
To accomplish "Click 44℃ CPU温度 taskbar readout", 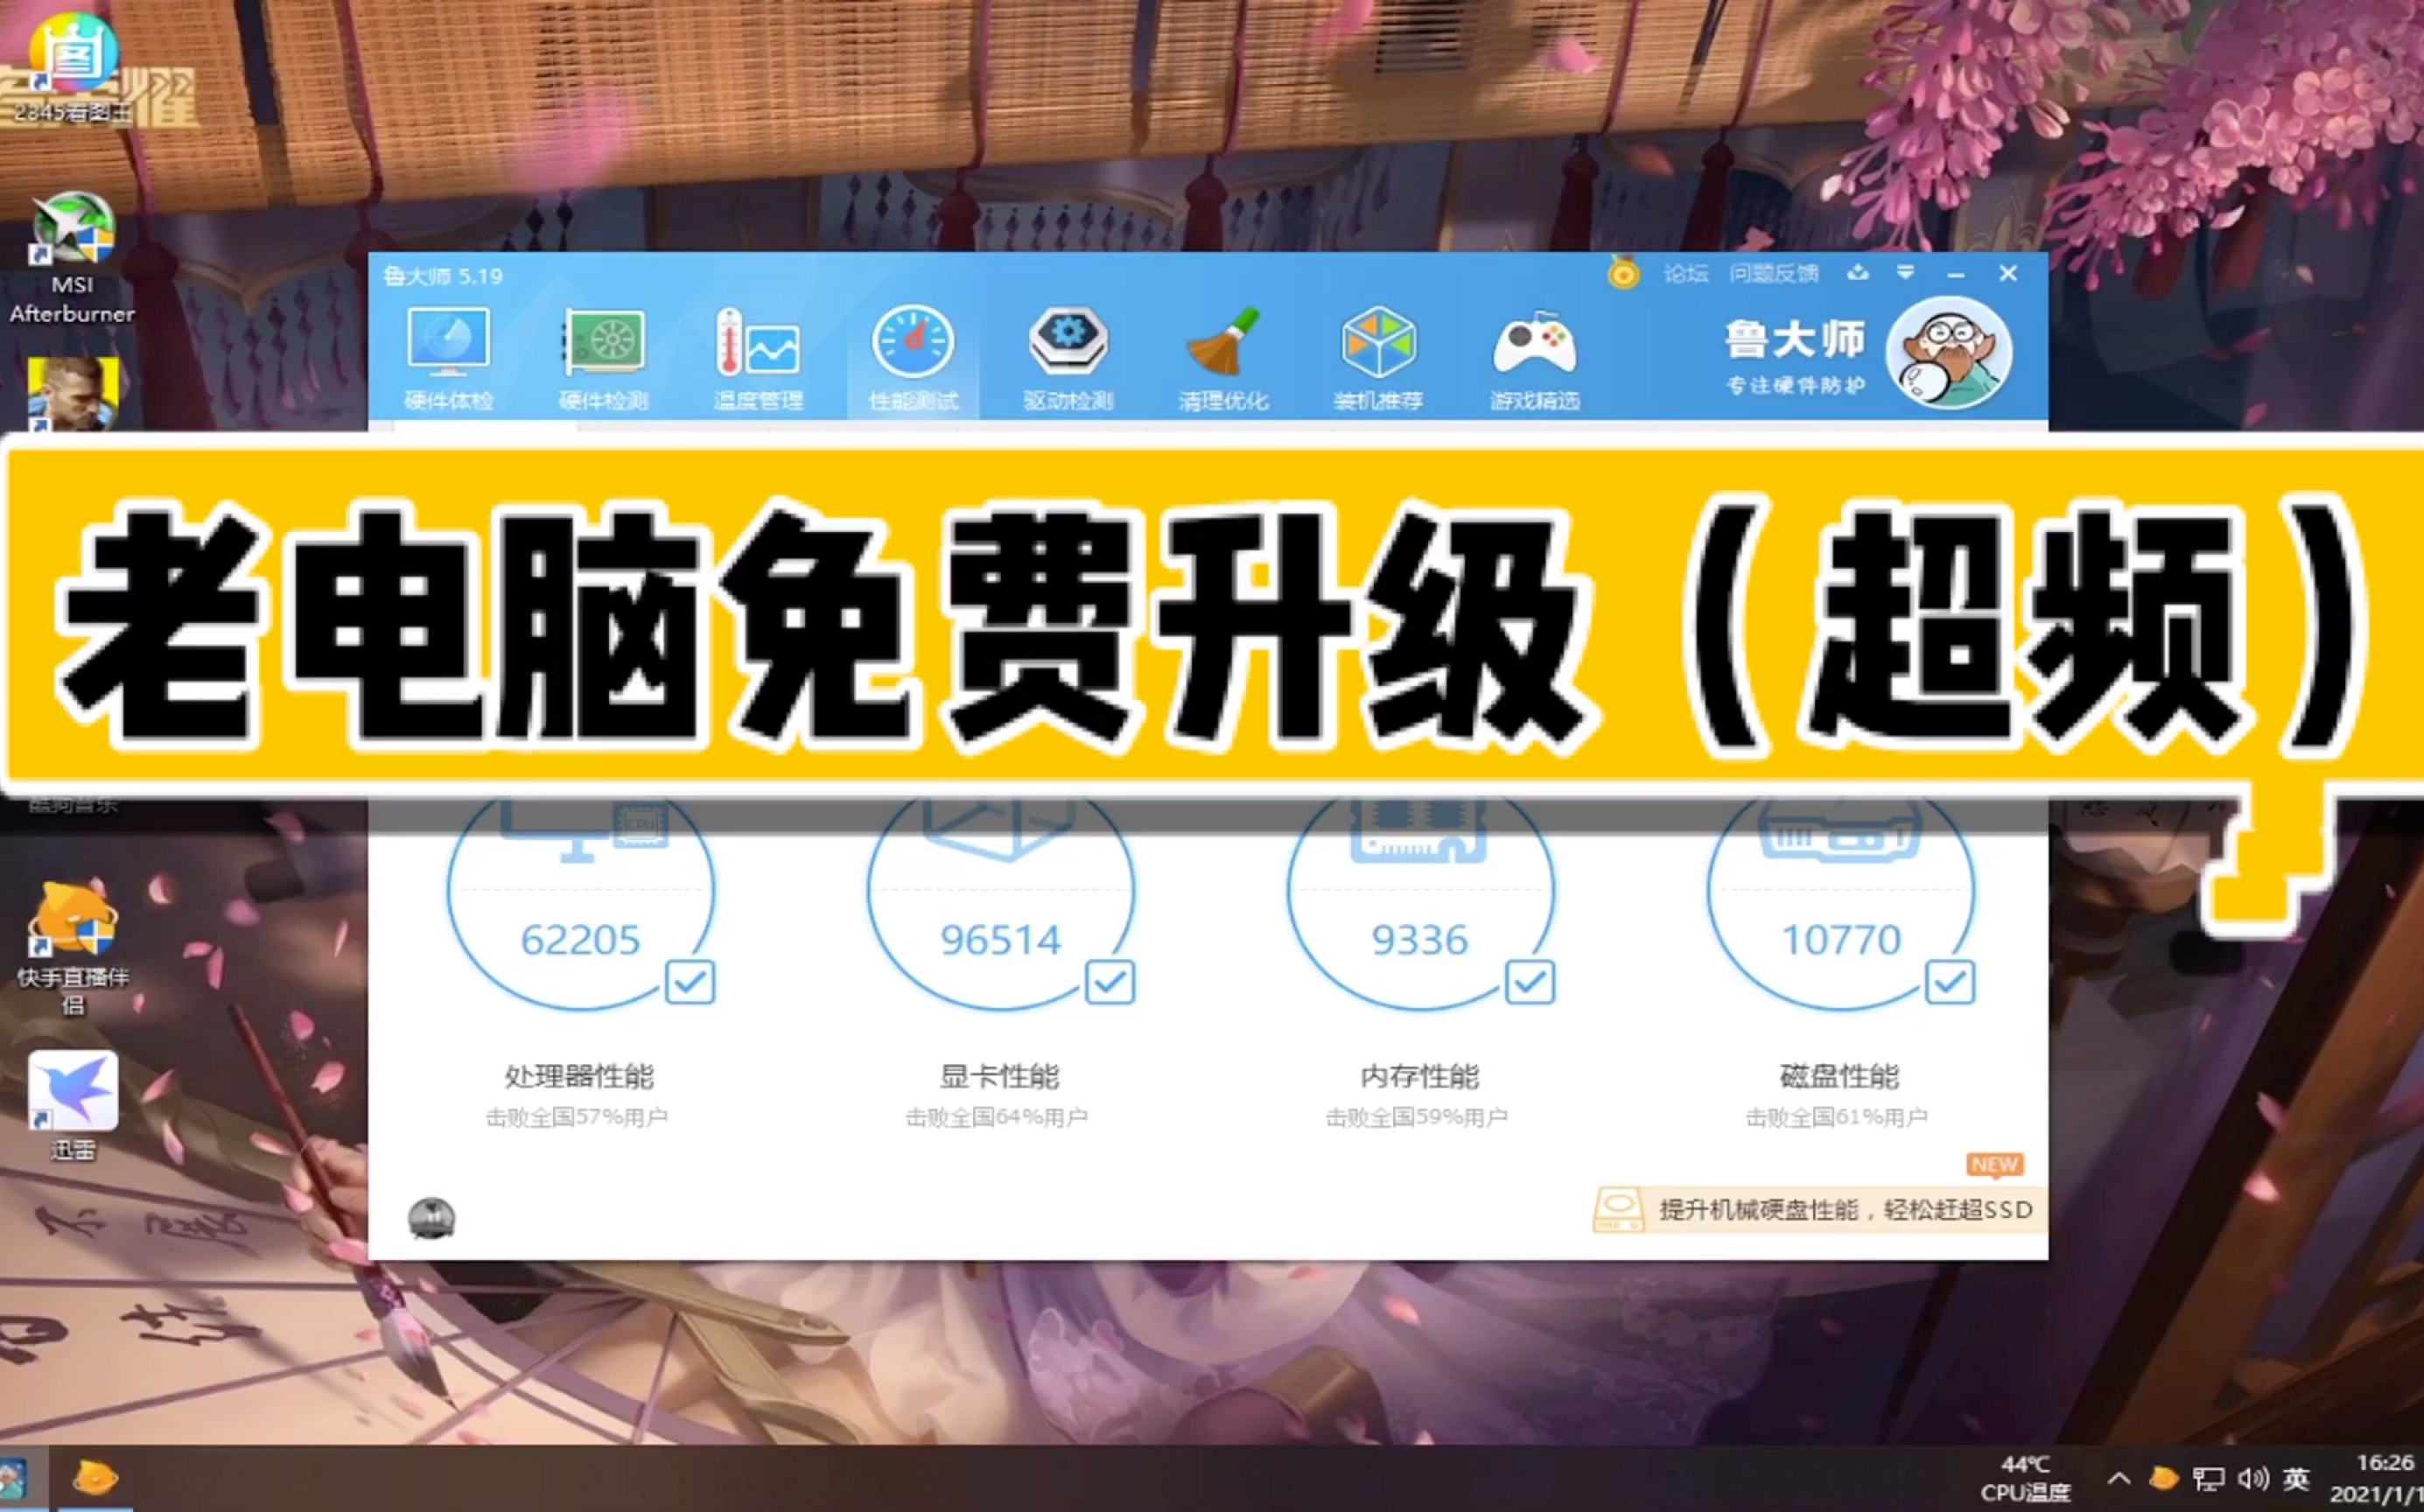I will pyautogui.click(x=2025, y=1478).
